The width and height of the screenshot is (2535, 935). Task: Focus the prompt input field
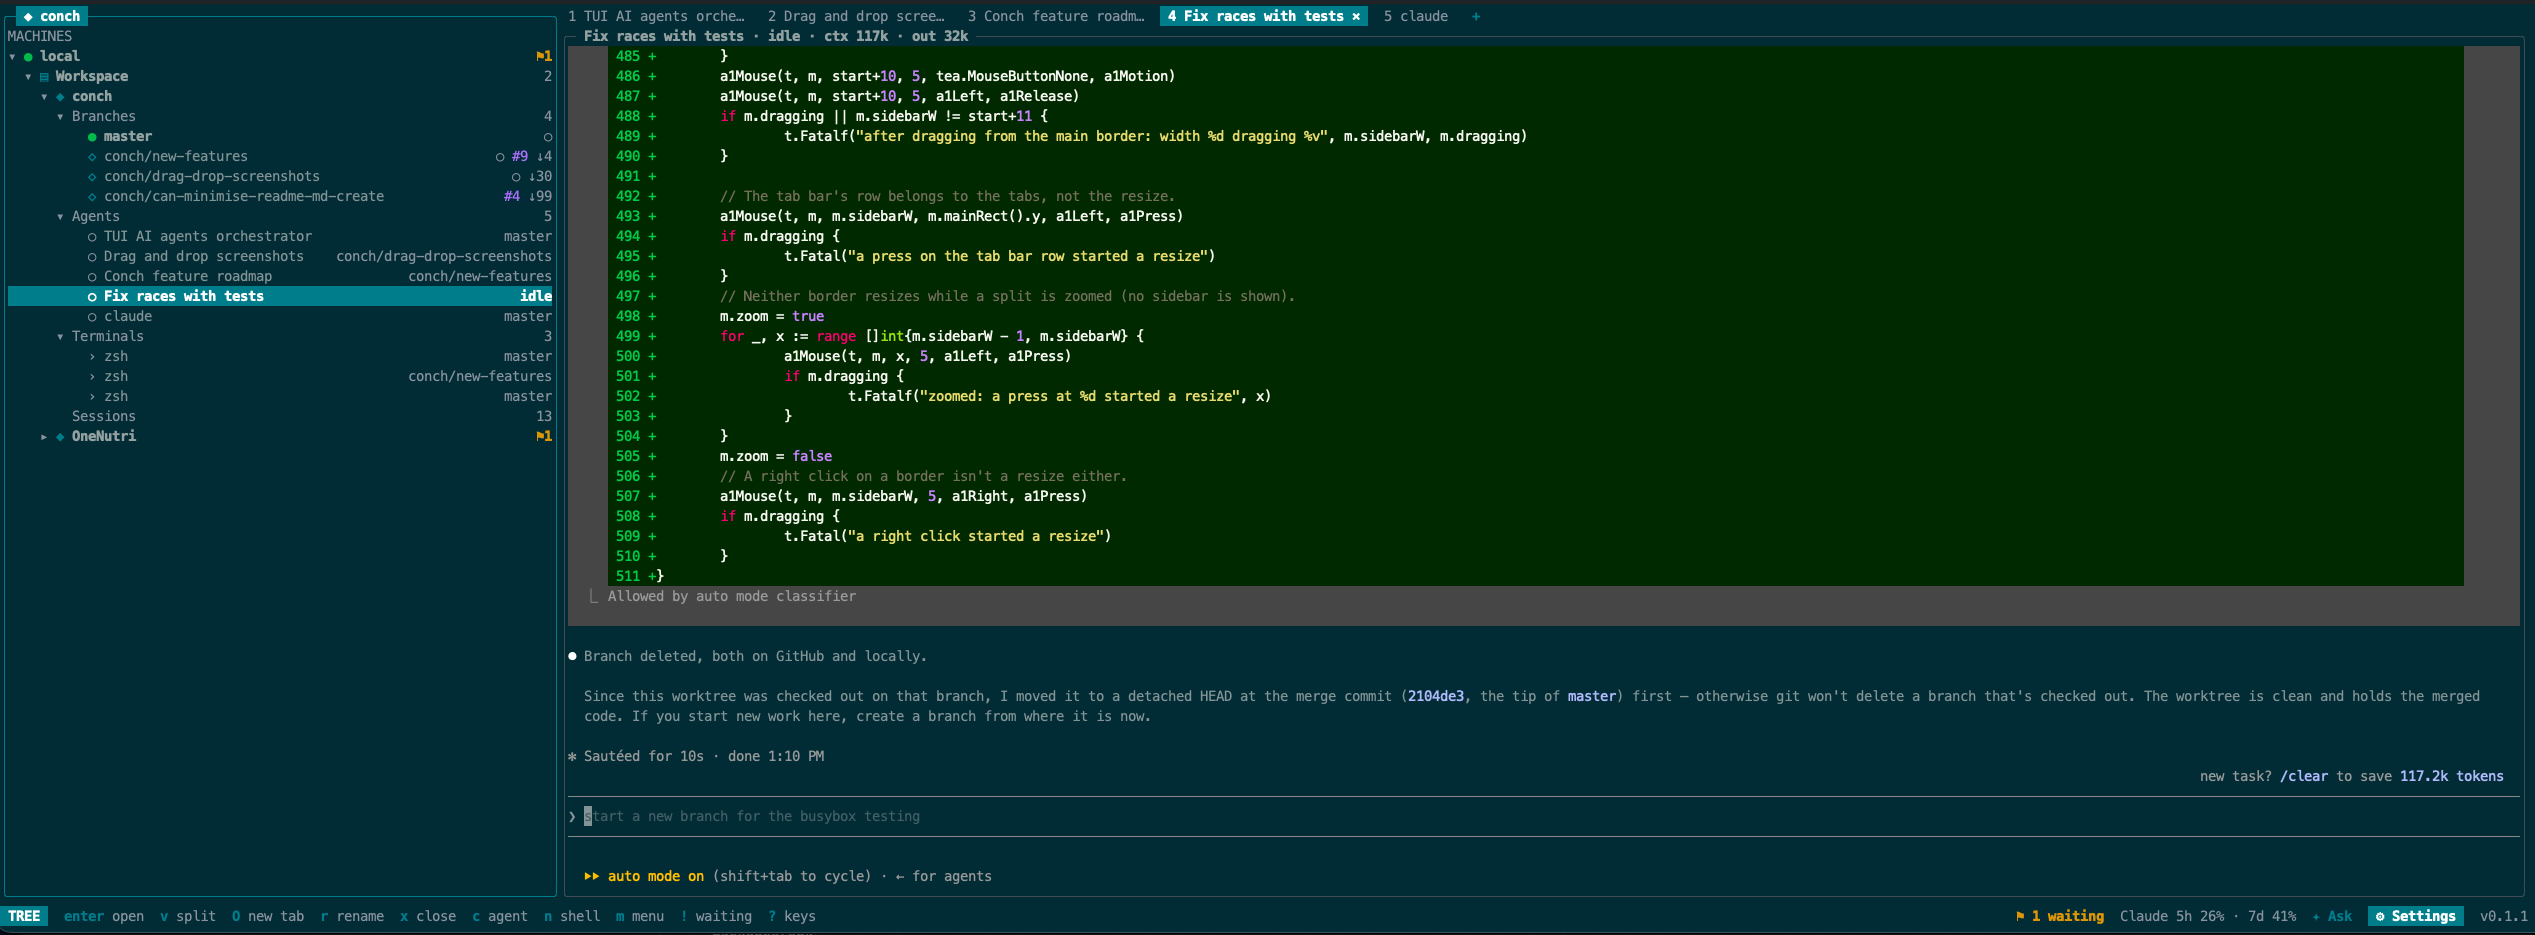[1542, 816]
